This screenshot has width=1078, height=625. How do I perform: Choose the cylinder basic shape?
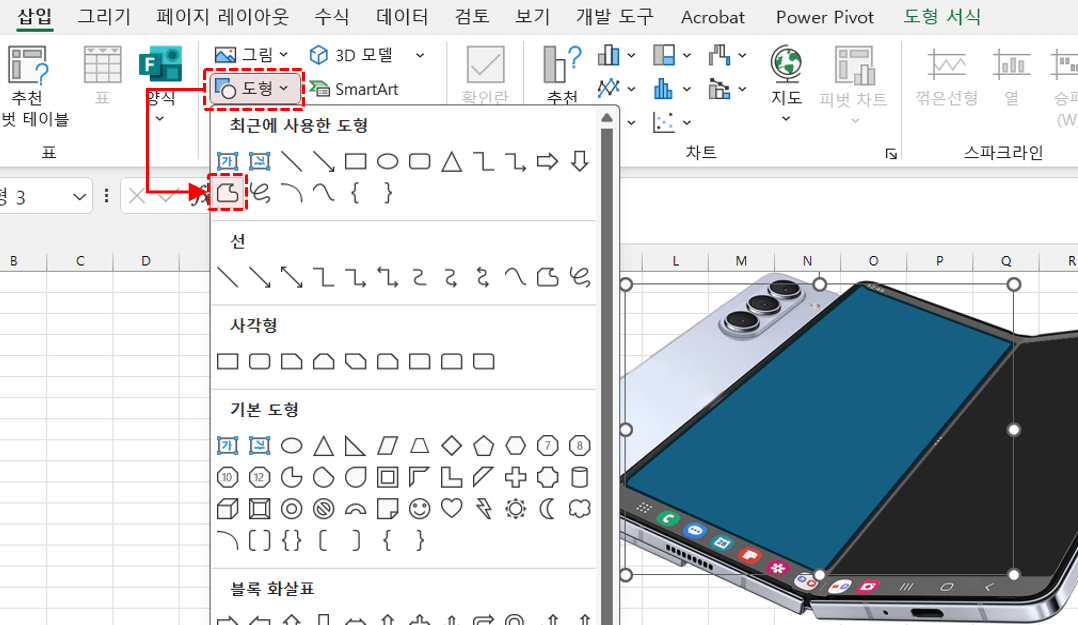point(580,477)
